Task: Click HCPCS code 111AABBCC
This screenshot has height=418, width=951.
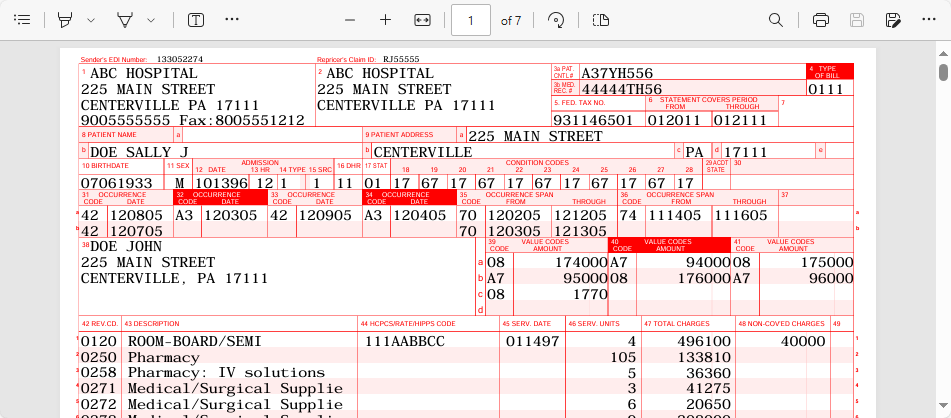Action: point(405,342)
